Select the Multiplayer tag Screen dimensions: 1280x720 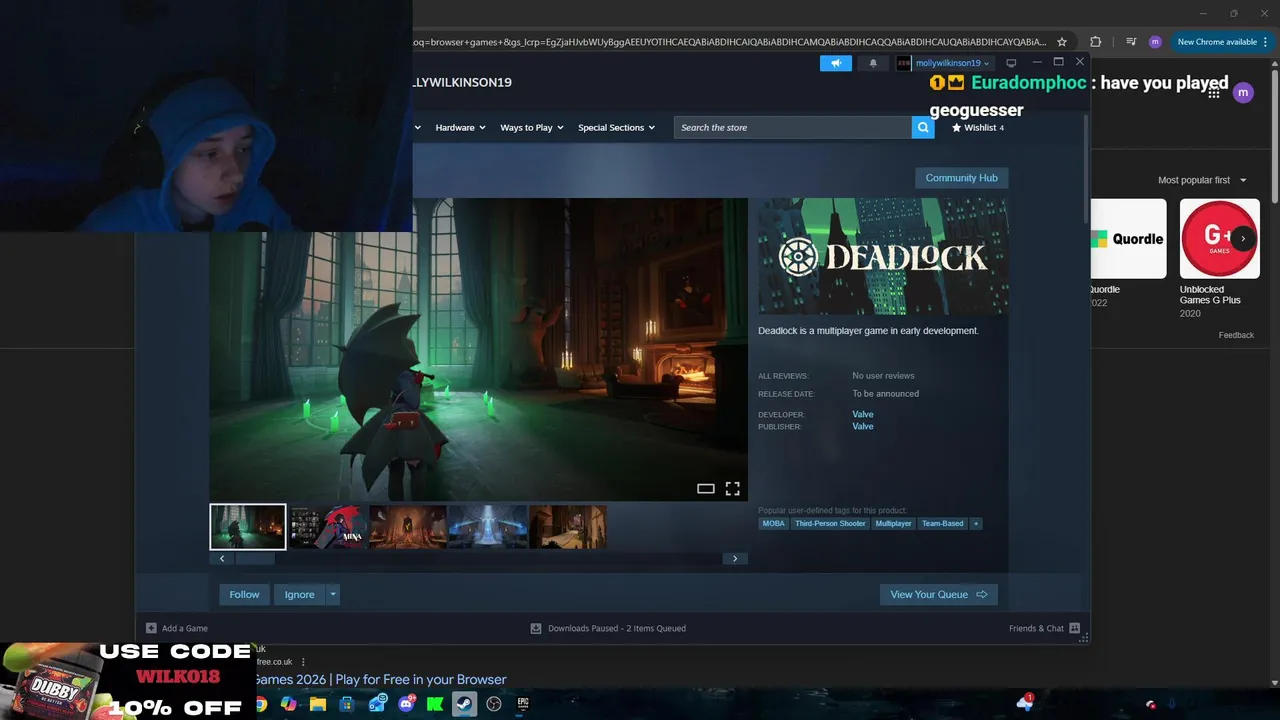[893, 523]
